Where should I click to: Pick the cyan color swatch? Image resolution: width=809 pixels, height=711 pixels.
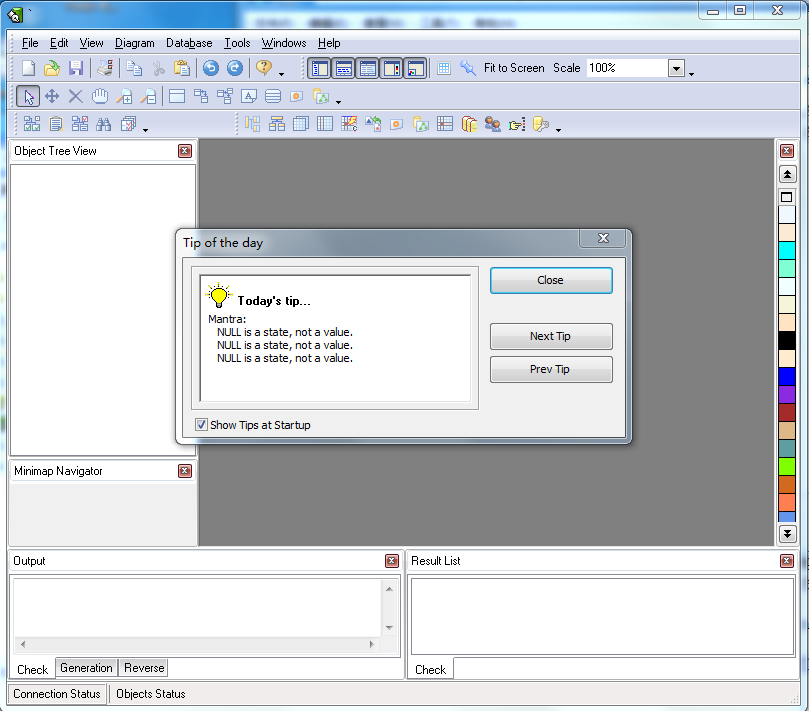pos(787,250)
